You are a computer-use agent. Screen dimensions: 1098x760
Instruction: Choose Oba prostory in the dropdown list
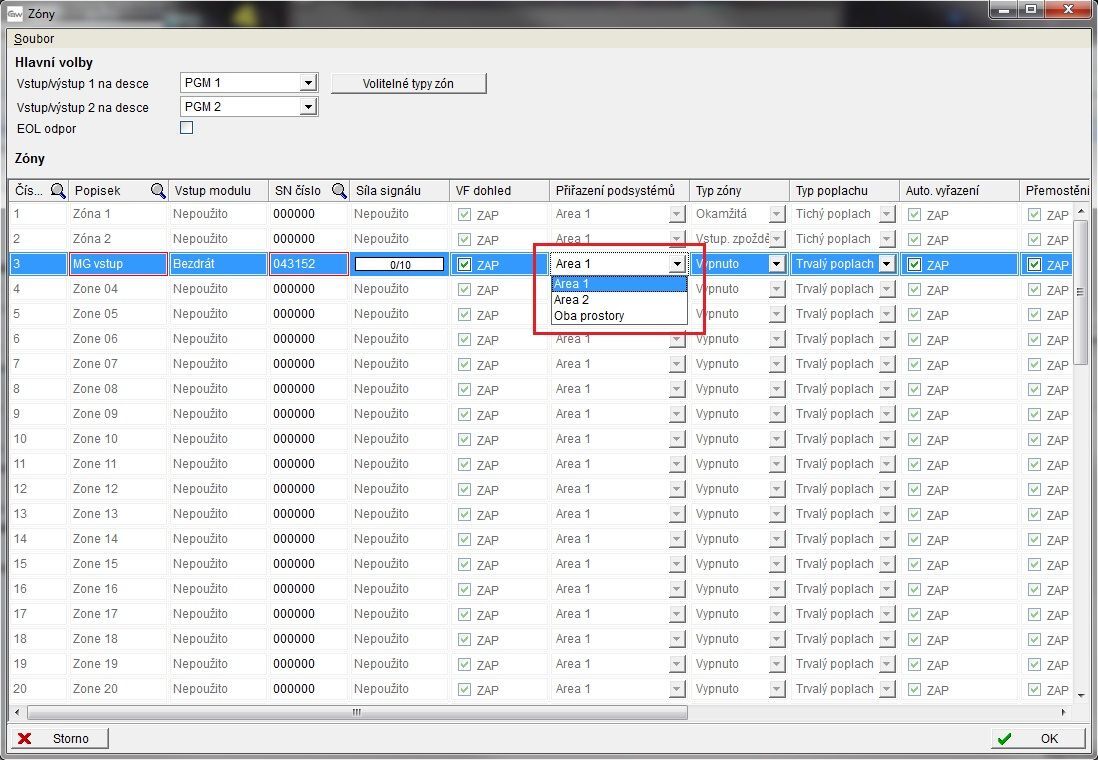point(589,316)
